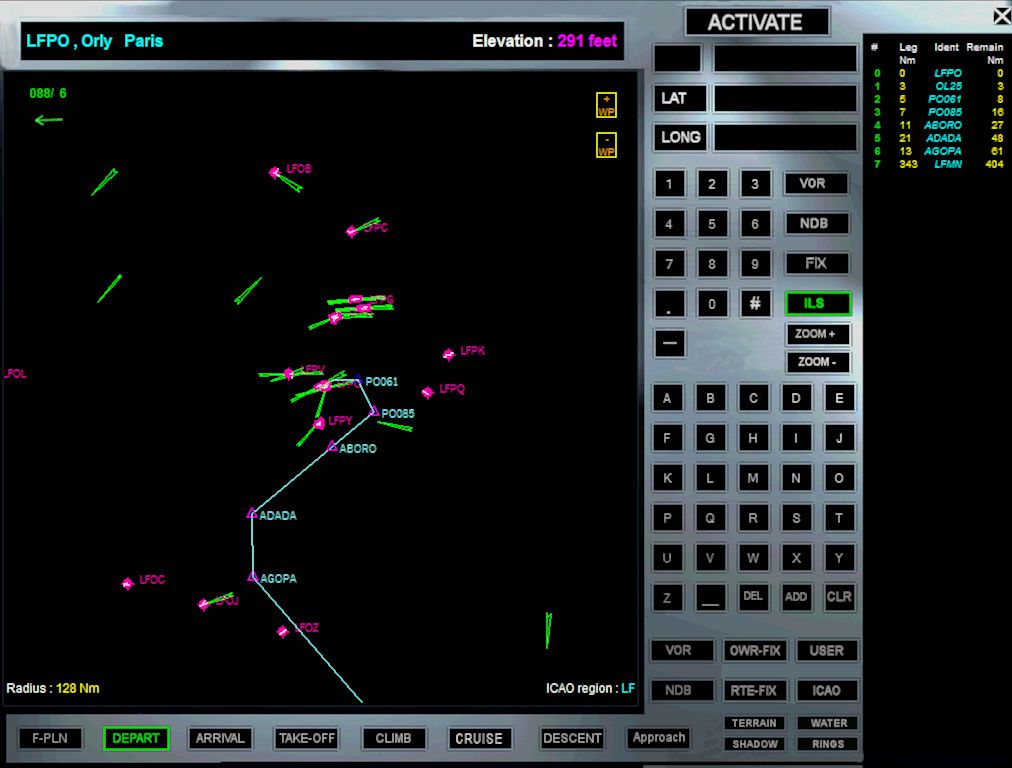Switch to the ARRIVAL tab
Screen dimensions: 1012x768
(220, 738)
